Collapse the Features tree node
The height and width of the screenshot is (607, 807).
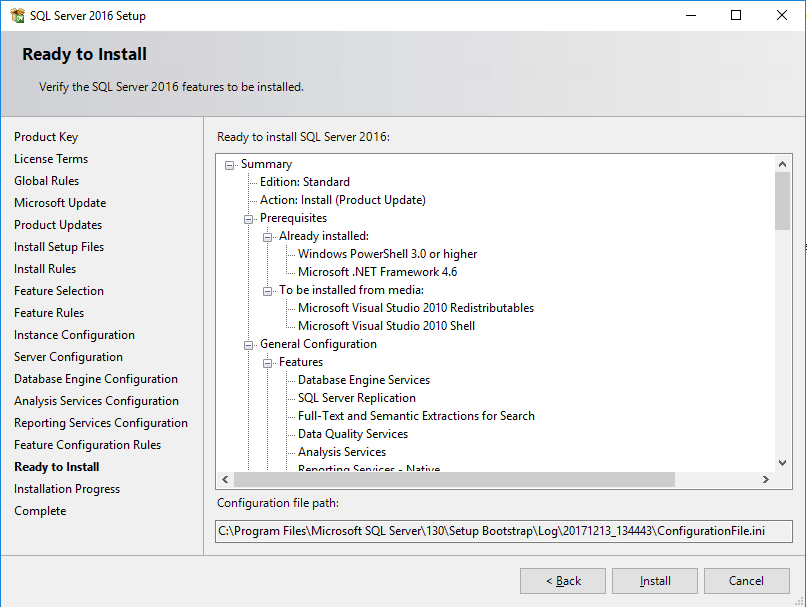point(268,363)
